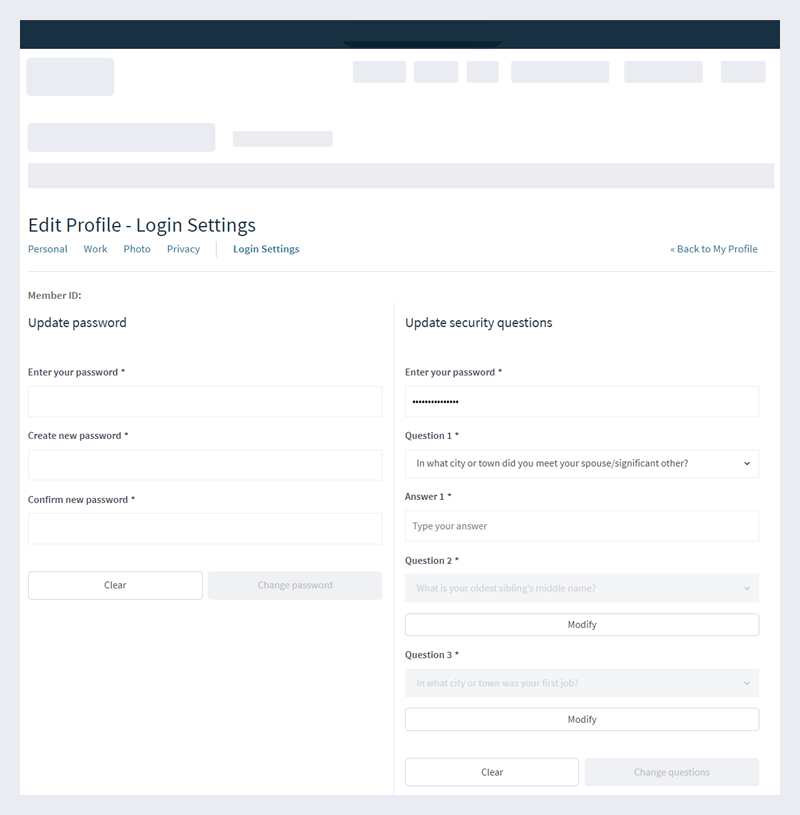
Task: Select the Login Settings tab
Action: click(266, 249)
